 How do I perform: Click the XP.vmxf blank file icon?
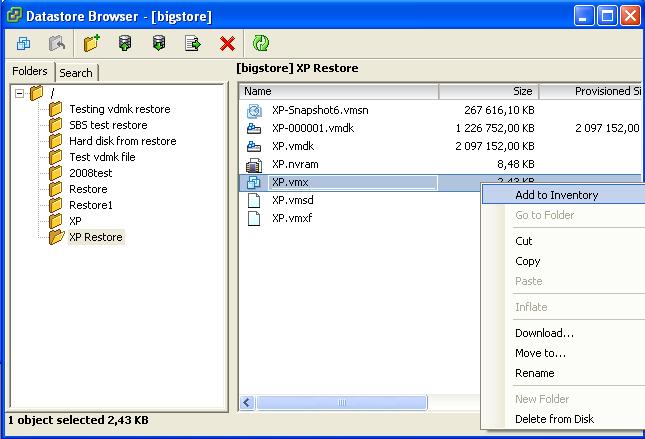254,218
